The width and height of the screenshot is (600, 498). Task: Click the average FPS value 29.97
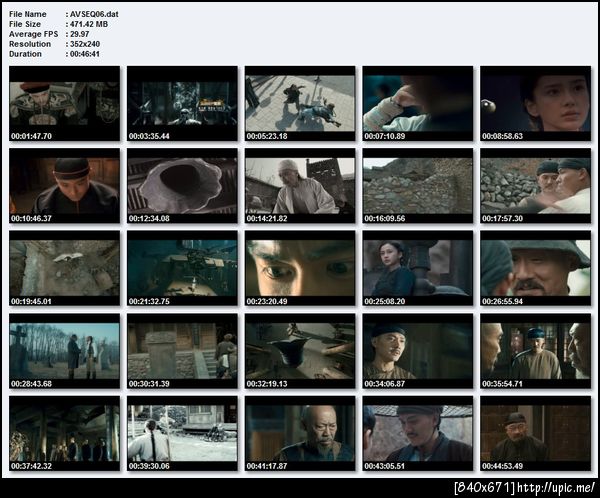coord(80,34)
